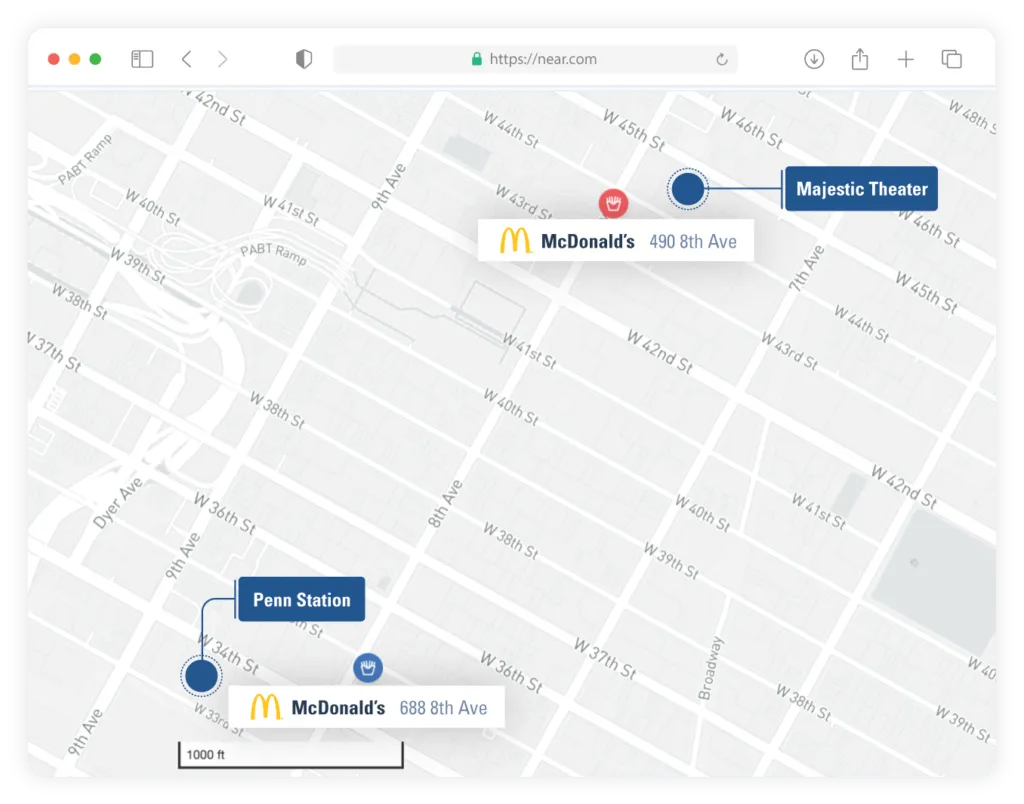Go forward with the right arrow
This screenshot has width=1024, height=804.
point(223,59)
